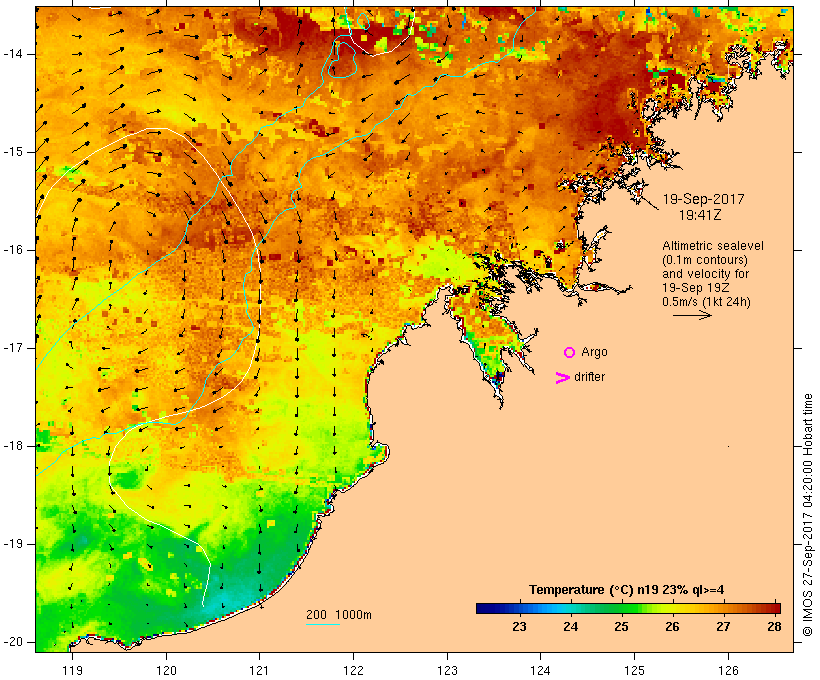
Task: Click the dark blue end of temperature colorbar
Action: pyautogui.click(x=484, y=608)
